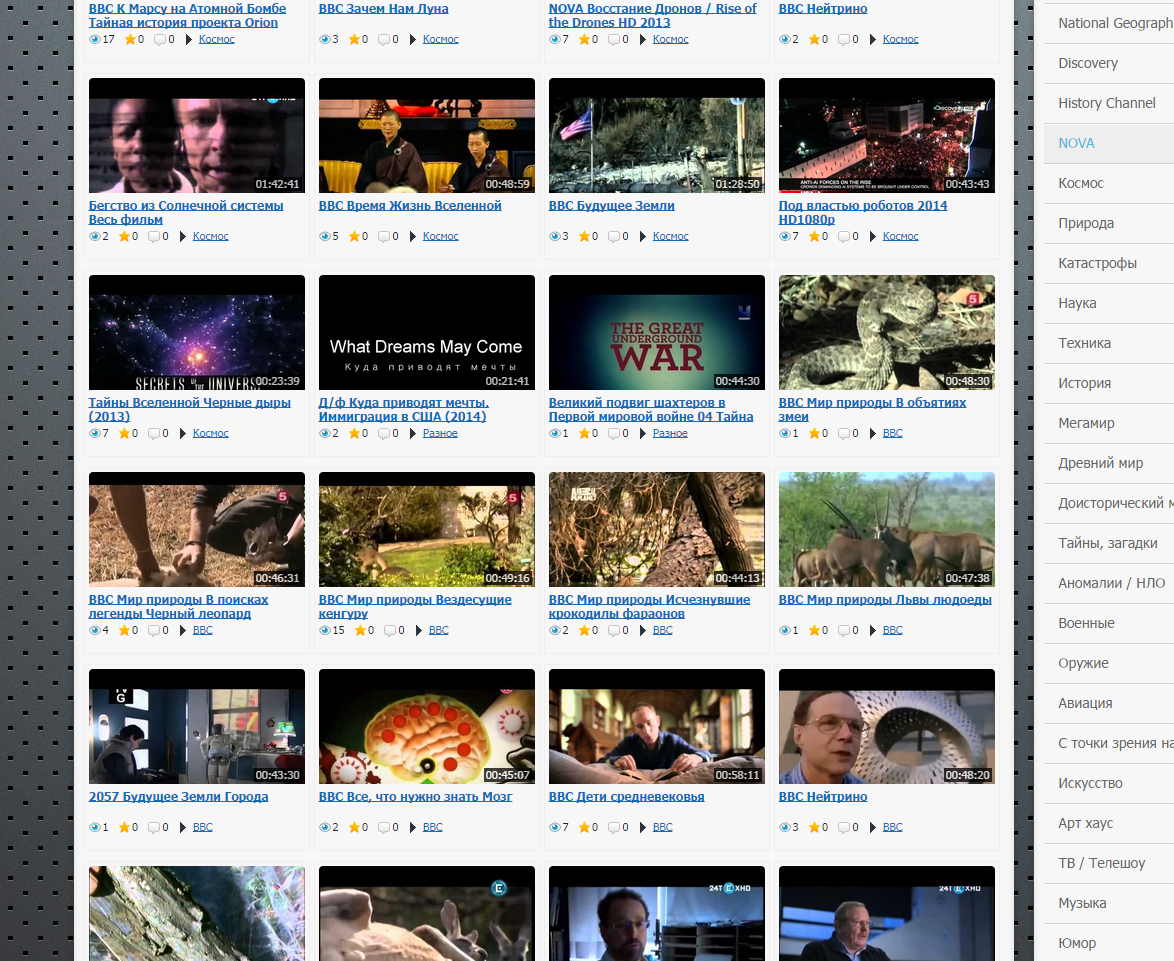Screen dimensions: 1174x961
Task: Click monks thumbnail for 'Время Жизнь Вселенной'
Action: pyautogui.click(x=427, y=135)
